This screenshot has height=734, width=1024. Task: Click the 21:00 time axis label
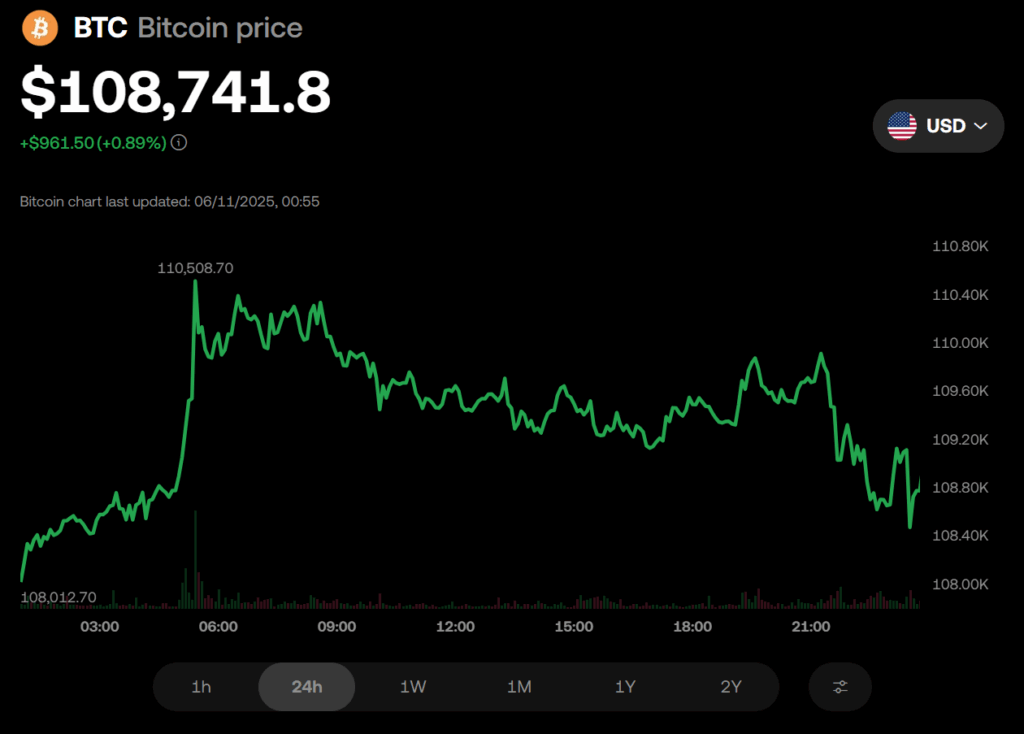point(811,627)
